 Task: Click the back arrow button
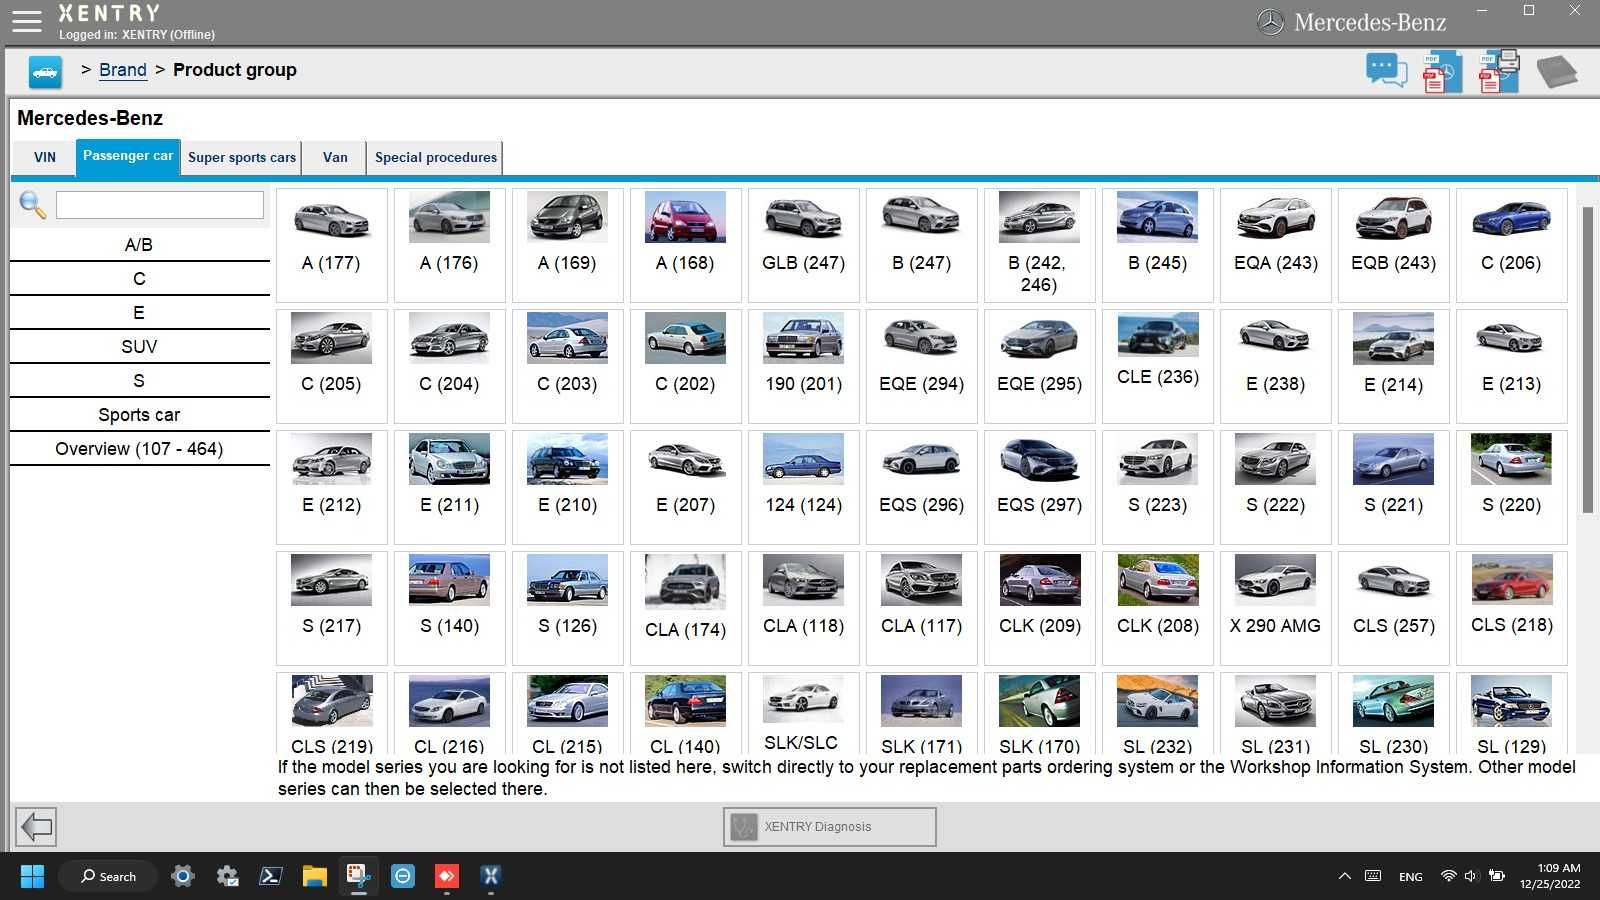36,827
